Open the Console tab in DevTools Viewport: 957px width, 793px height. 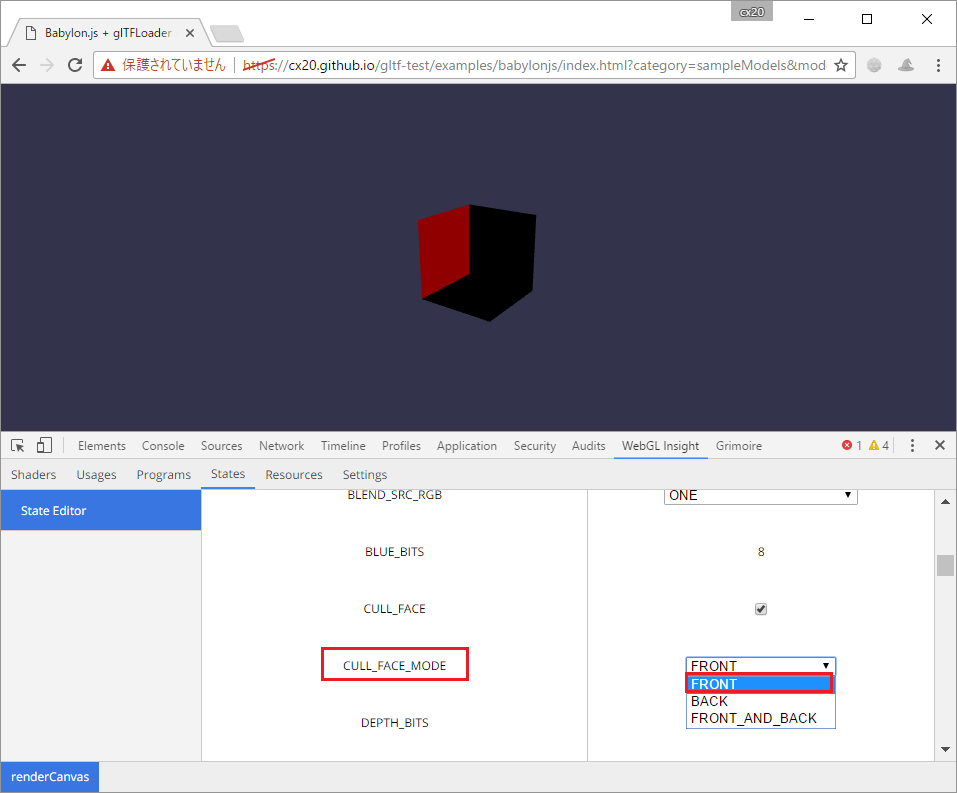point(163,446)
